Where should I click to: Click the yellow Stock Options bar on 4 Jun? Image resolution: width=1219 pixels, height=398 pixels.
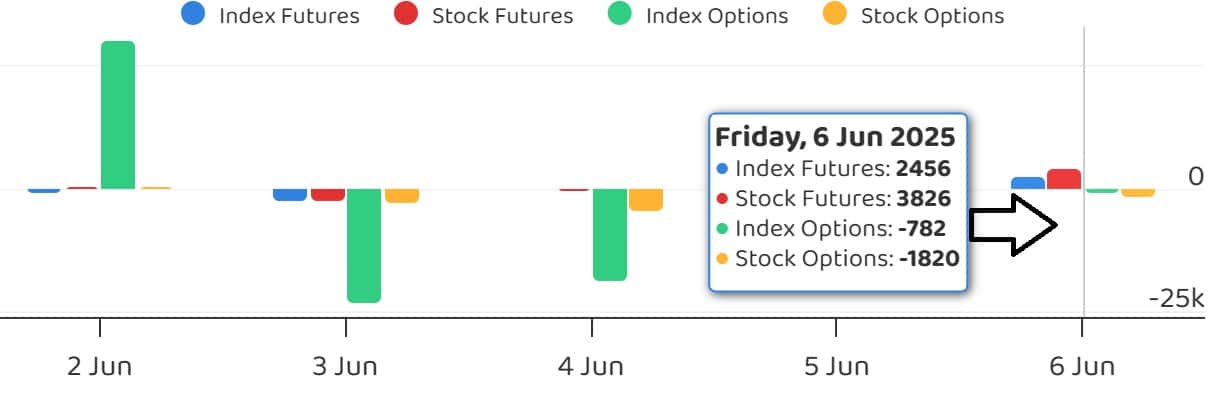coord(646,200)
